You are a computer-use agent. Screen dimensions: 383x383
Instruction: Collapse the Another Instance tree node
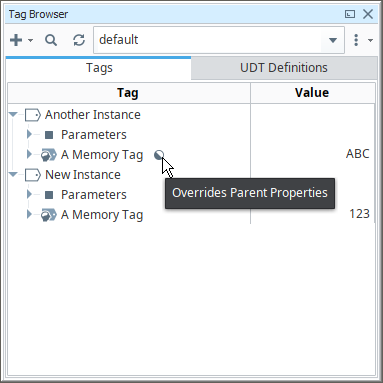tap(13, 115)
